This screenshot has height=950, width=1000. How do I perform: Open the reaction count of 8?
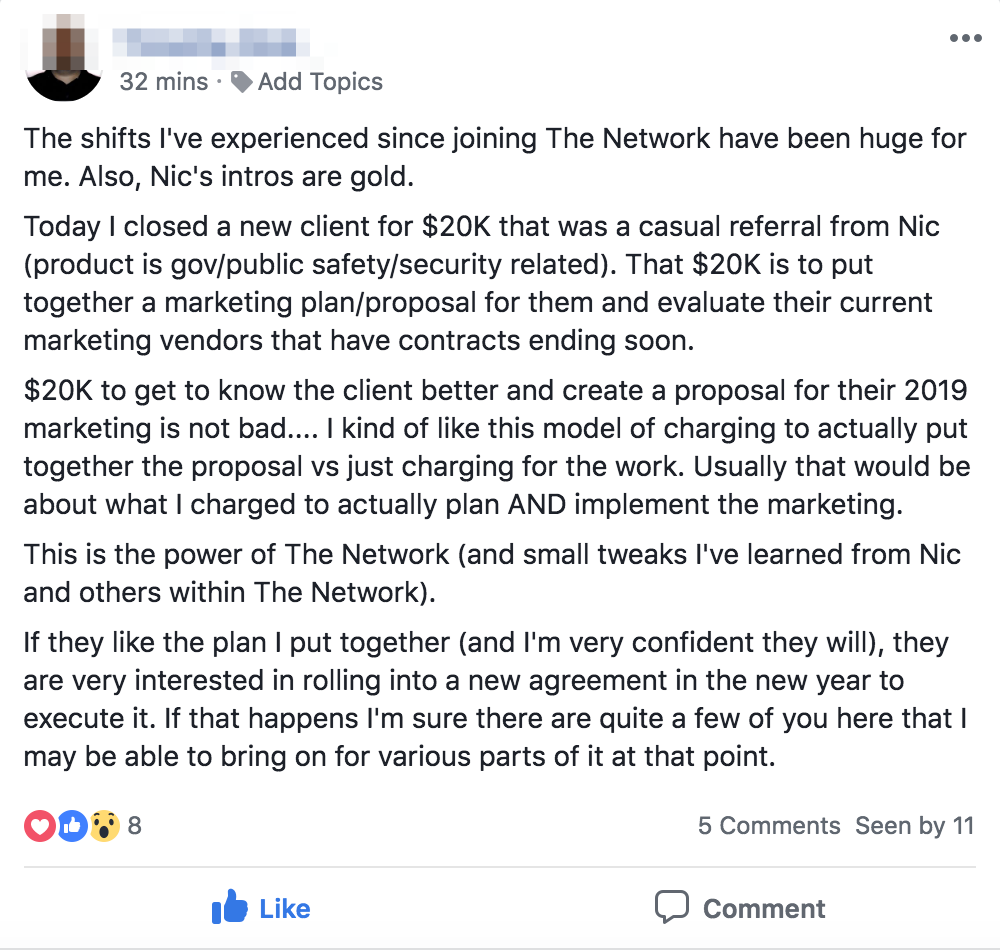[135, 826]
